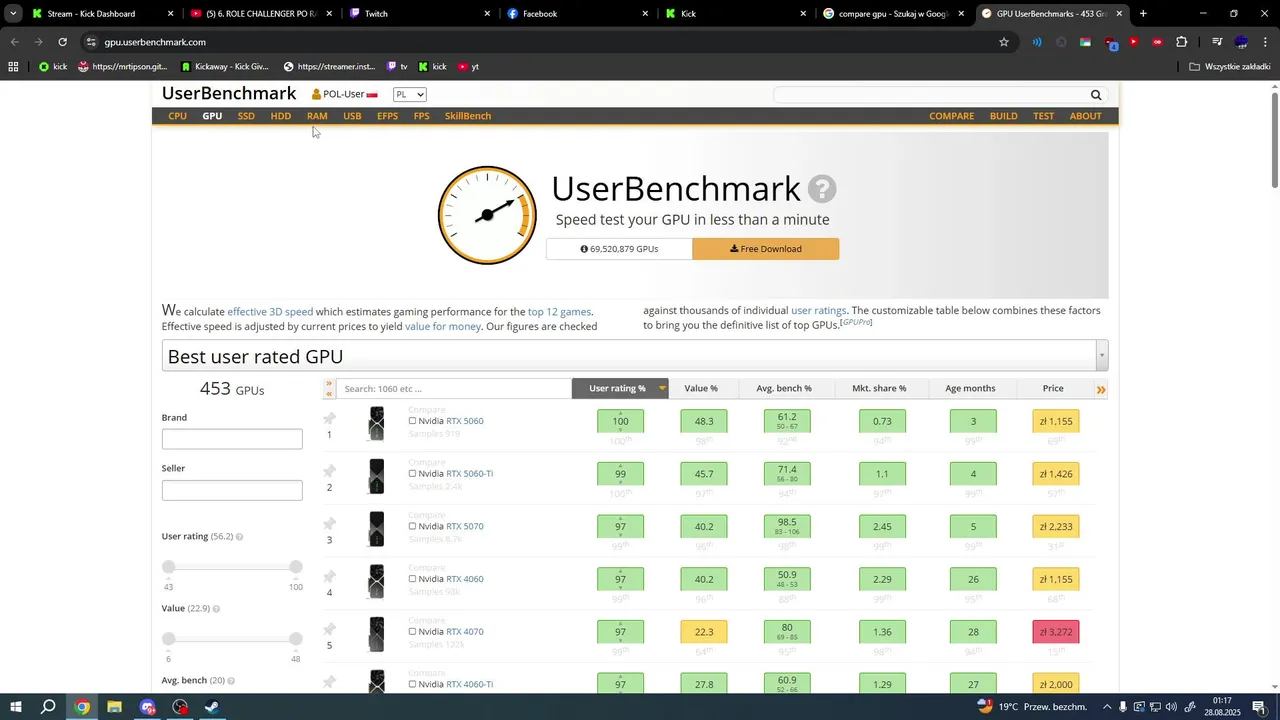Open Wszystkie zakładki bookmarks folder
1280x720 pixels.
tap(1229, 67)
